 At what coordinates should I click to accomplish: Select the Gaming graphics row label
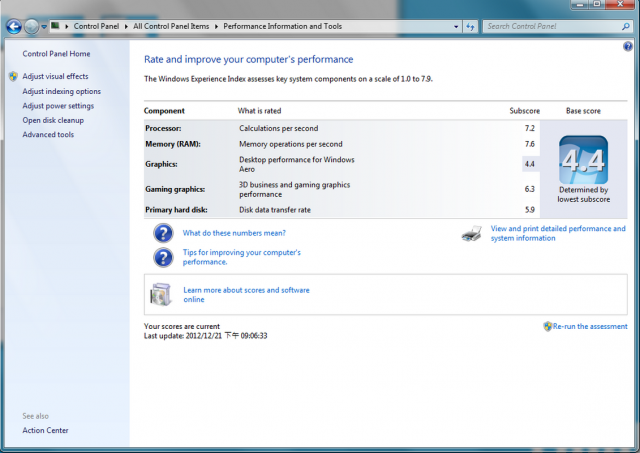click(175, 189)
